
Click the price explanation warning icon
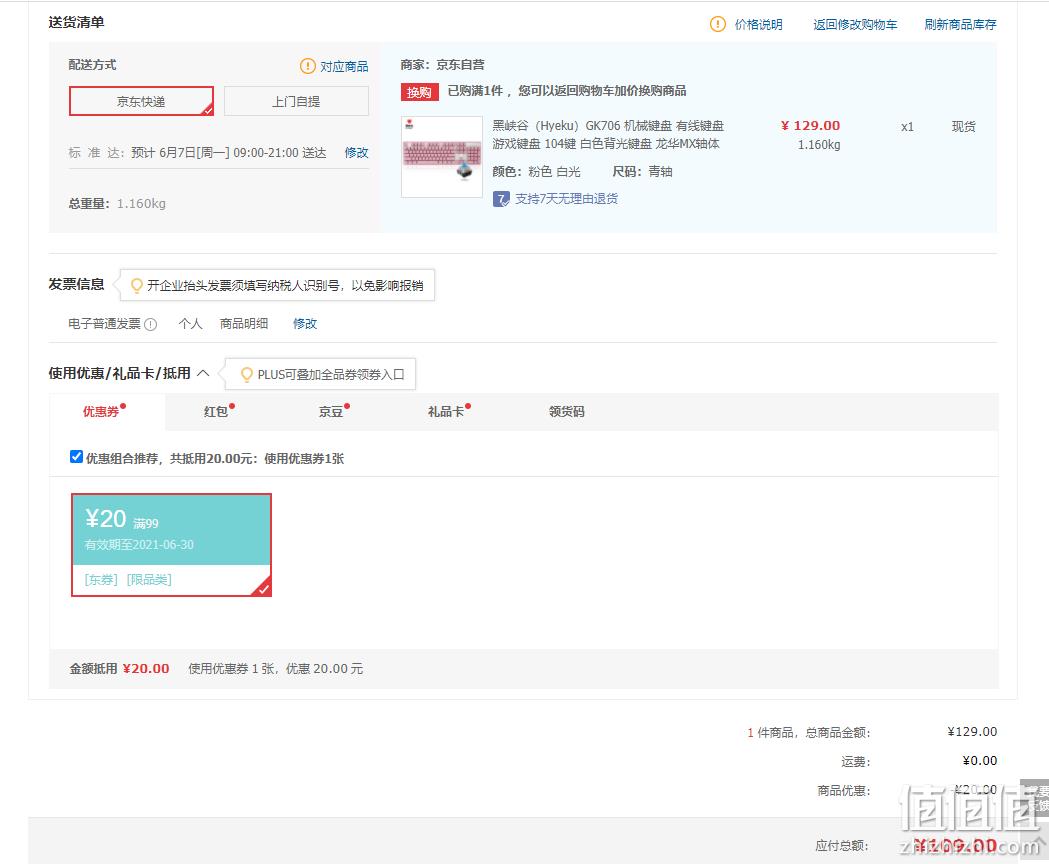(717, 24)
